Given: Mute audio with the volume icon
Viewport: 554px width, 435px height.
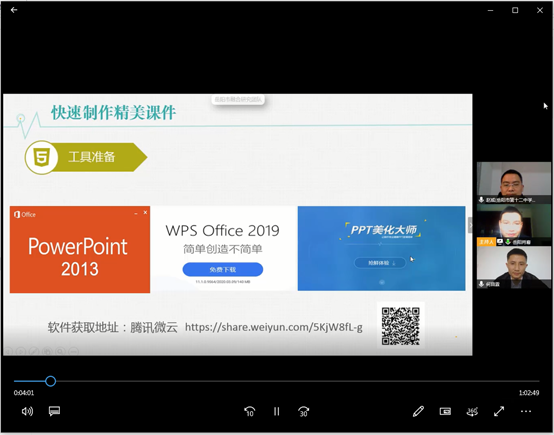Looking at the screenshot, I should tap(27, 411).
